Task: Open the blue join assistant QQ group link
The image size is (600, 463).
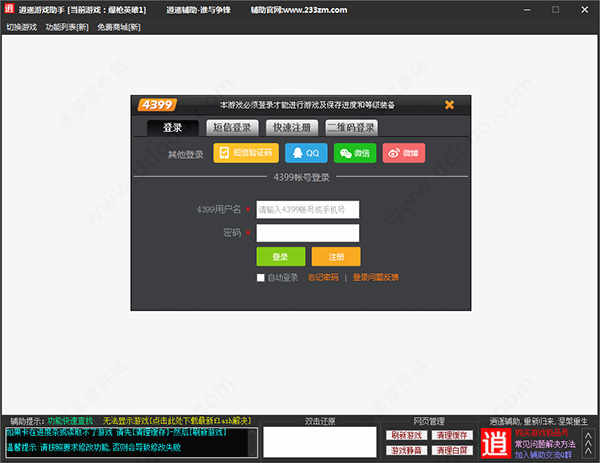Action: (x=543, y=455)
